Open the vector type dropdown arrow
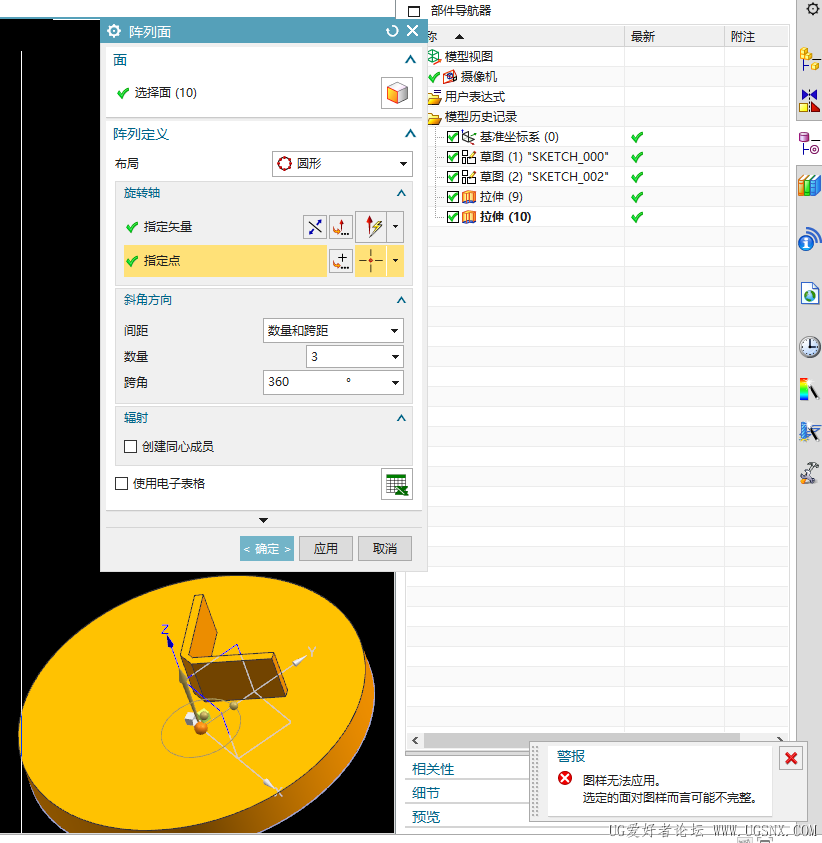This screenshot has height=843, width=822. pyautogui.click(x=396, y=226)
